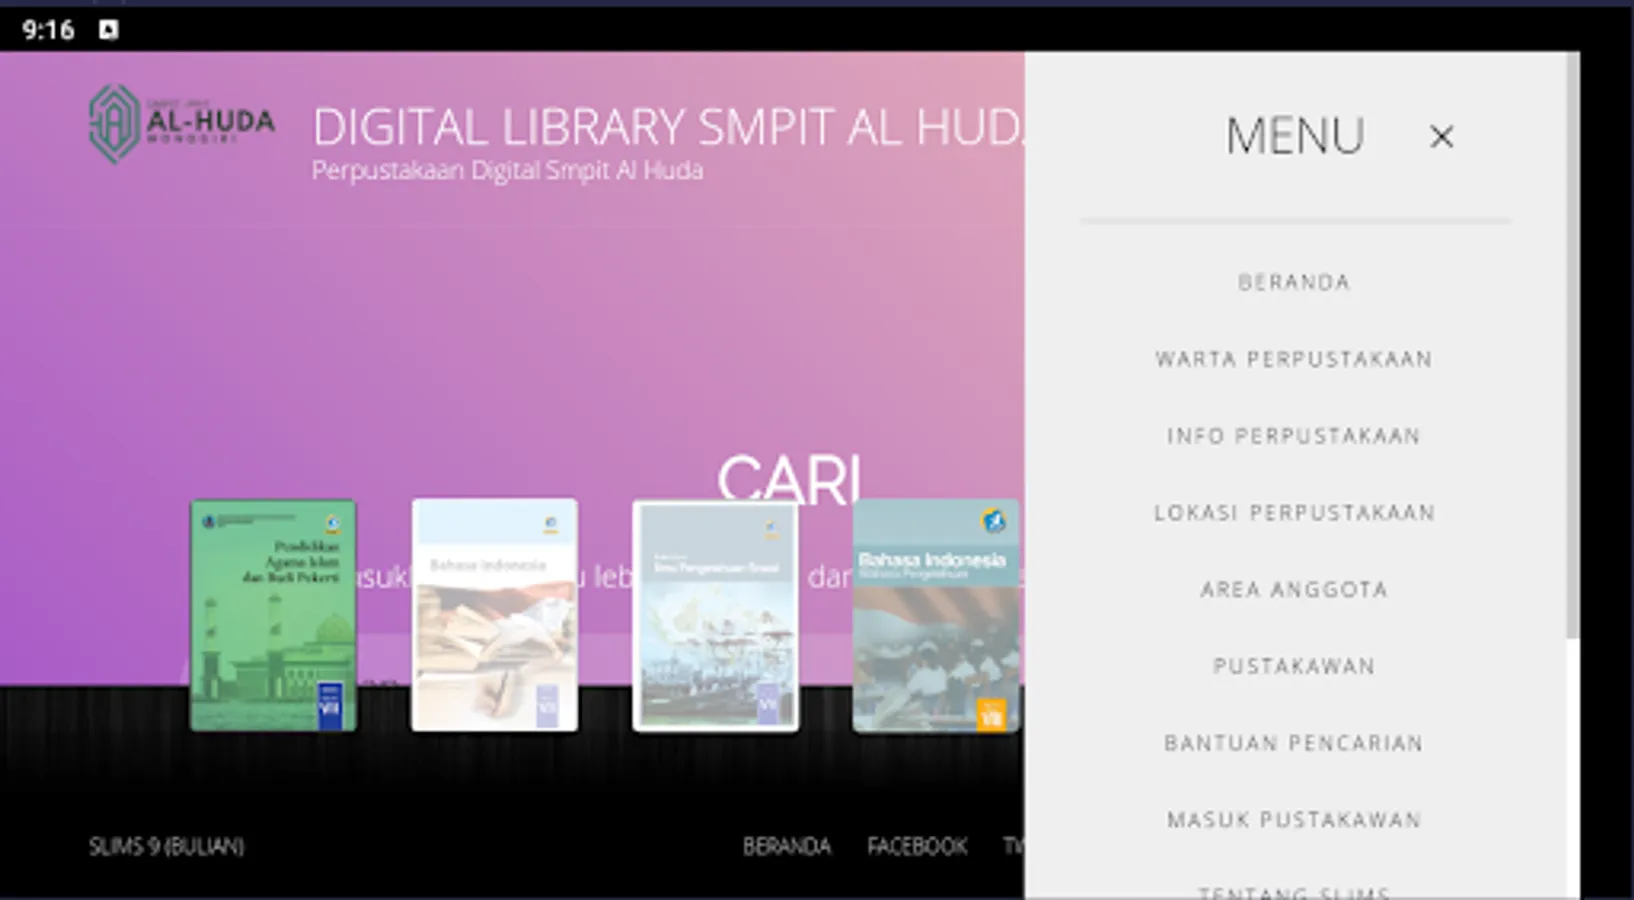The width and height of the screenshot is (1634, 900).
Task: Close the menu with the X icon
Action: click(x=1441, y=137)
